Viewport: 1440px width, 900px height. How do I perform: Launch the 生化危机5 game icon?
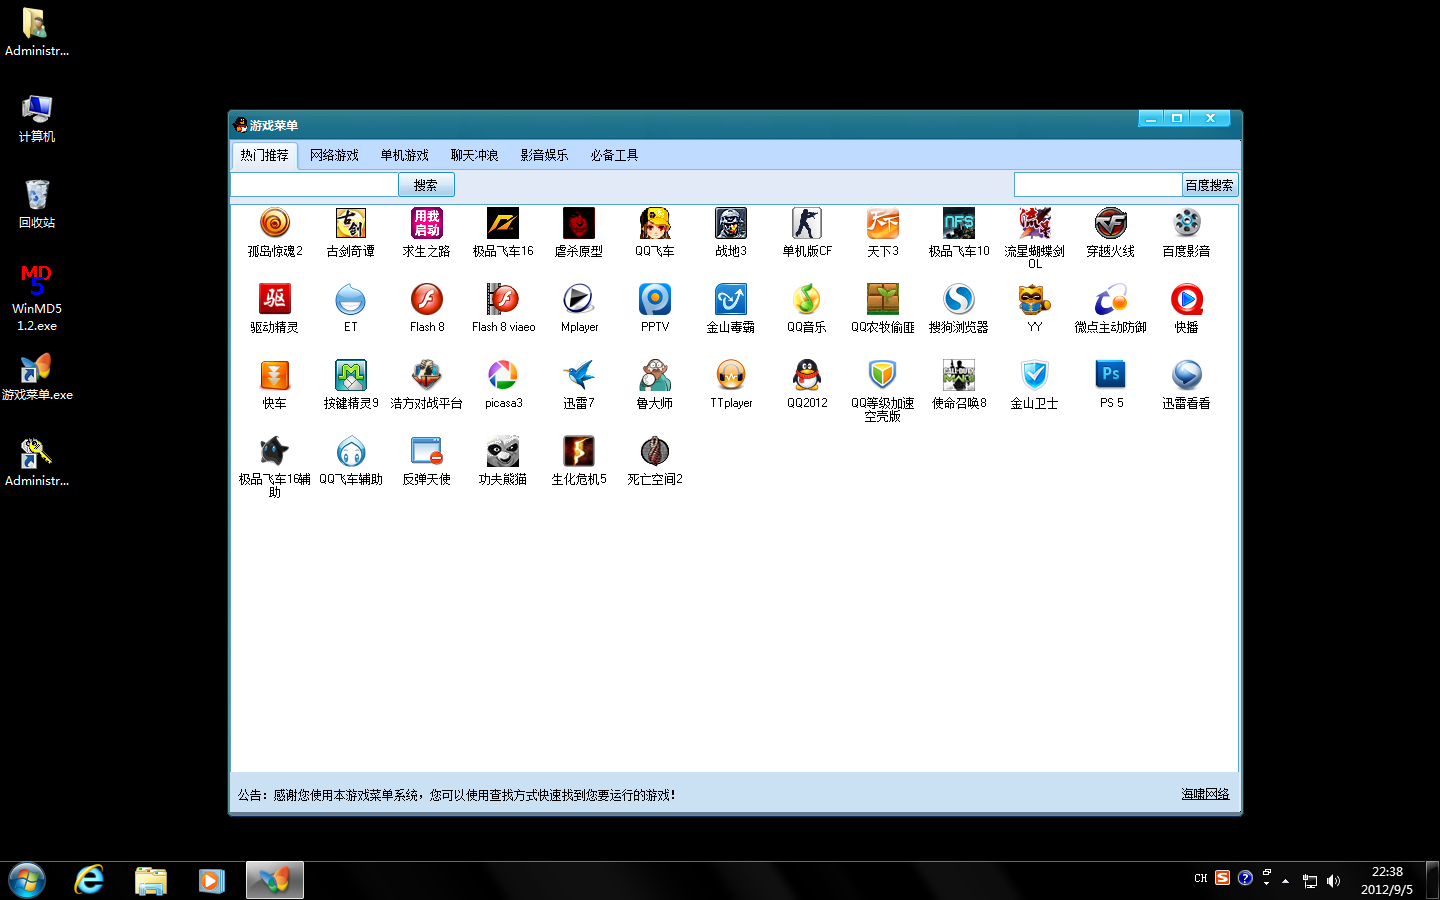click(x=579, y=451)
